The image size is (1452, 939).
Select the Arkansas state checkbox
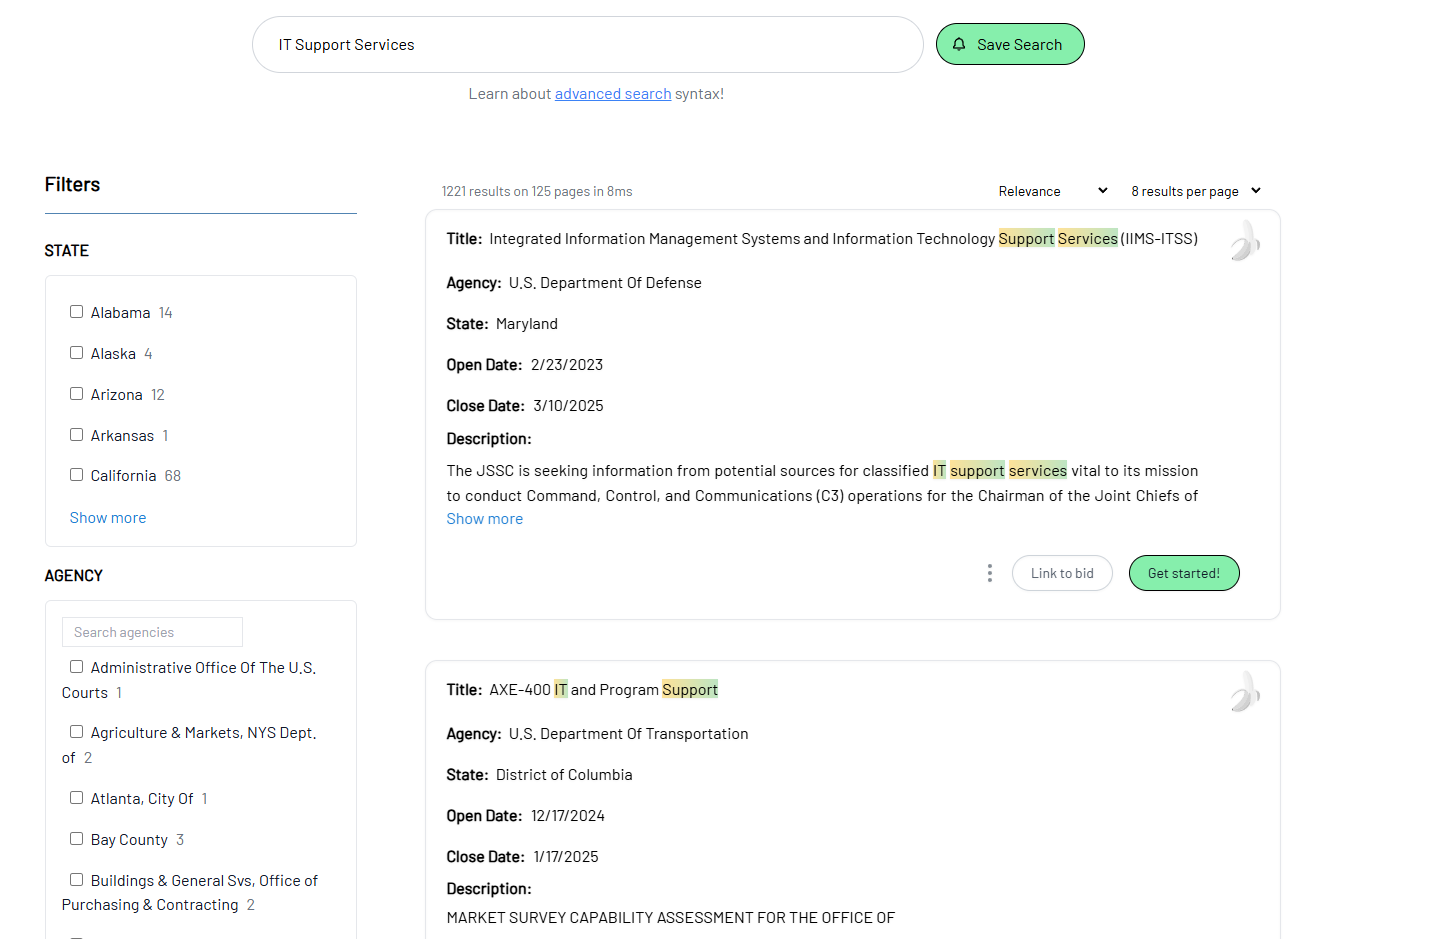coord(76,435)
